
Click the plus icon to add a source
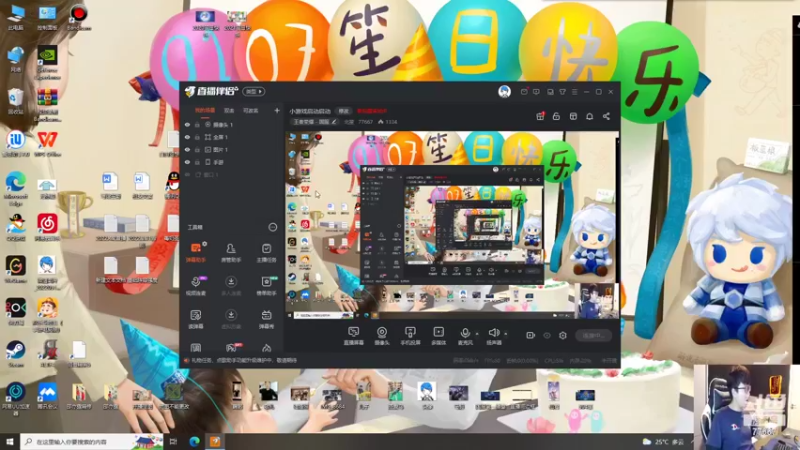[277, 110]
